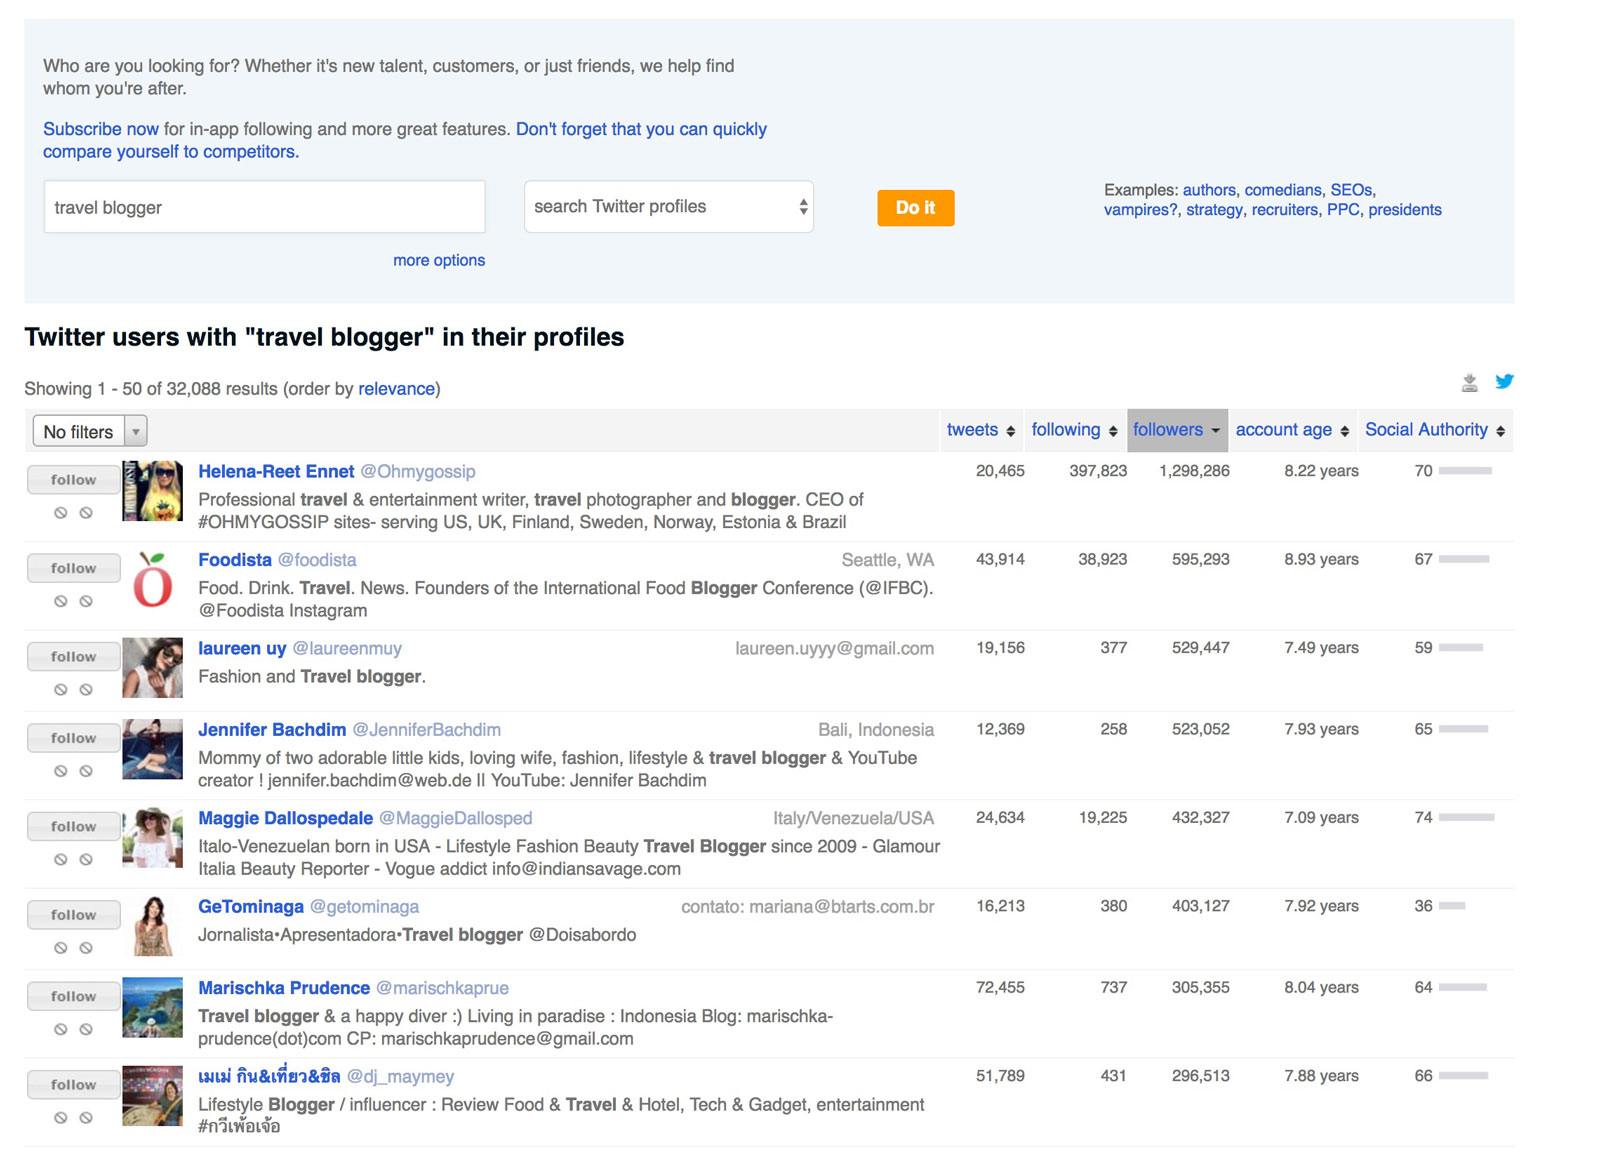
Task: Click the recruiters example link
Action: click(x=1285, y=210)
